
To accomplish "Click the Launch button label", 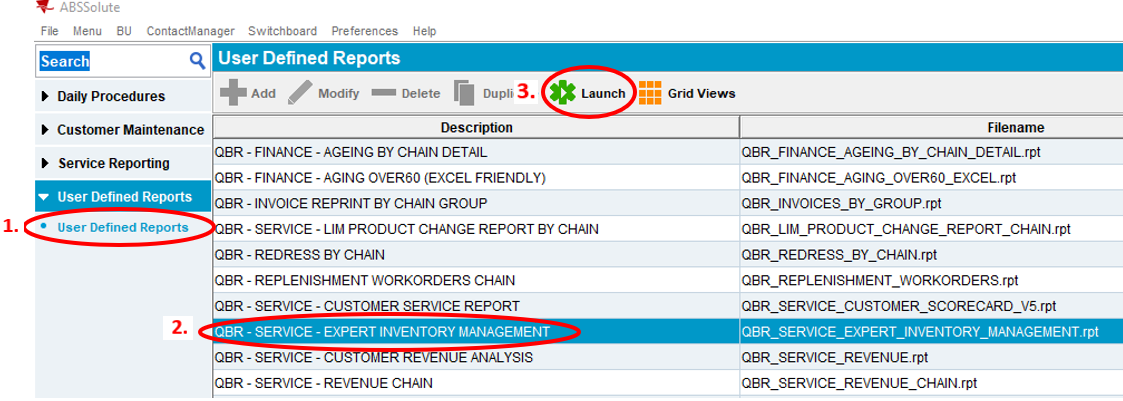I will click(603, 94).
